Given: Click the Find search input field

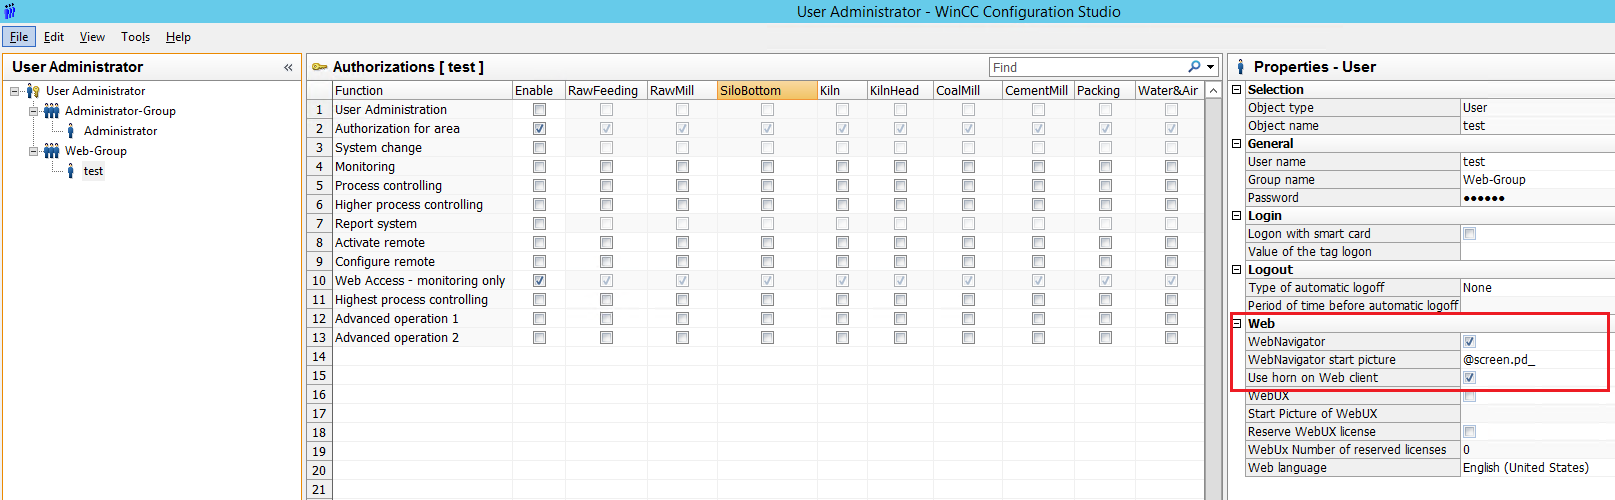Looking at the screenshot, I should [x=1085, y=67].
